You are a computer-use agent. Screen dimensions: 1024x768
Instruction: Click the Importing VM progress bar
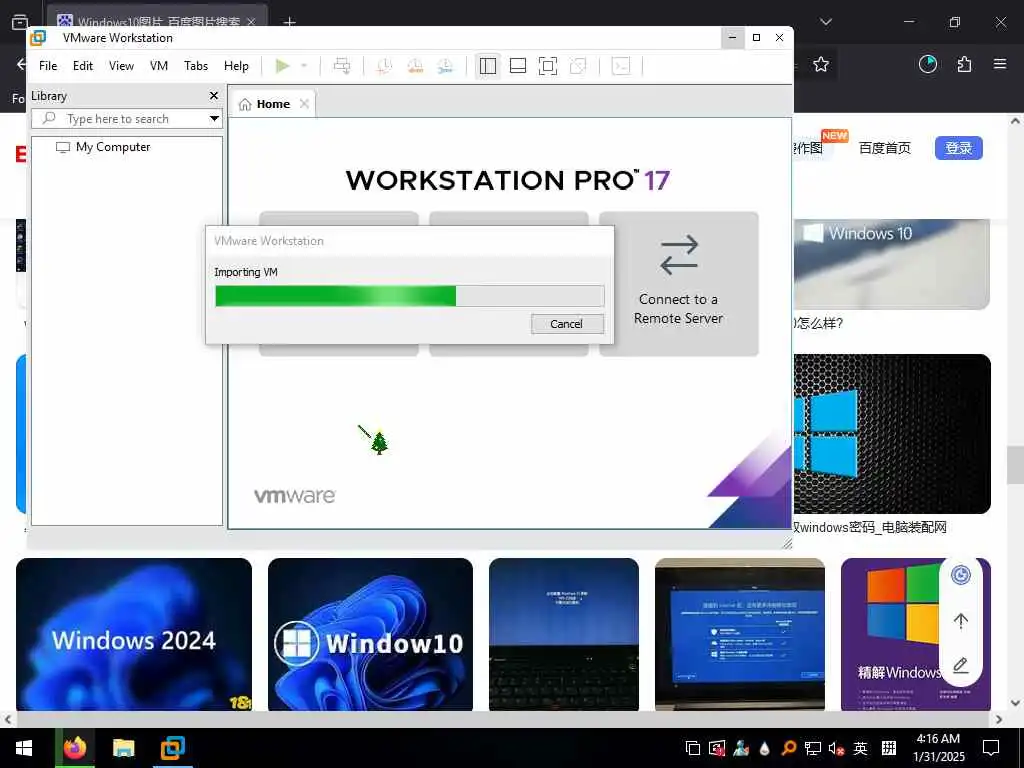point(409,296)
